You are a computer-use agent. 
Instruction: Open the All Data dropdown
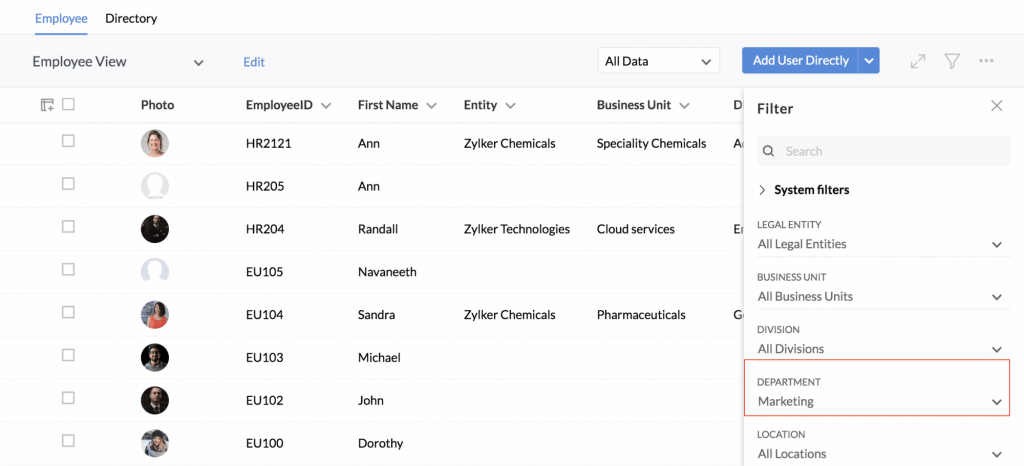[658, 61]
